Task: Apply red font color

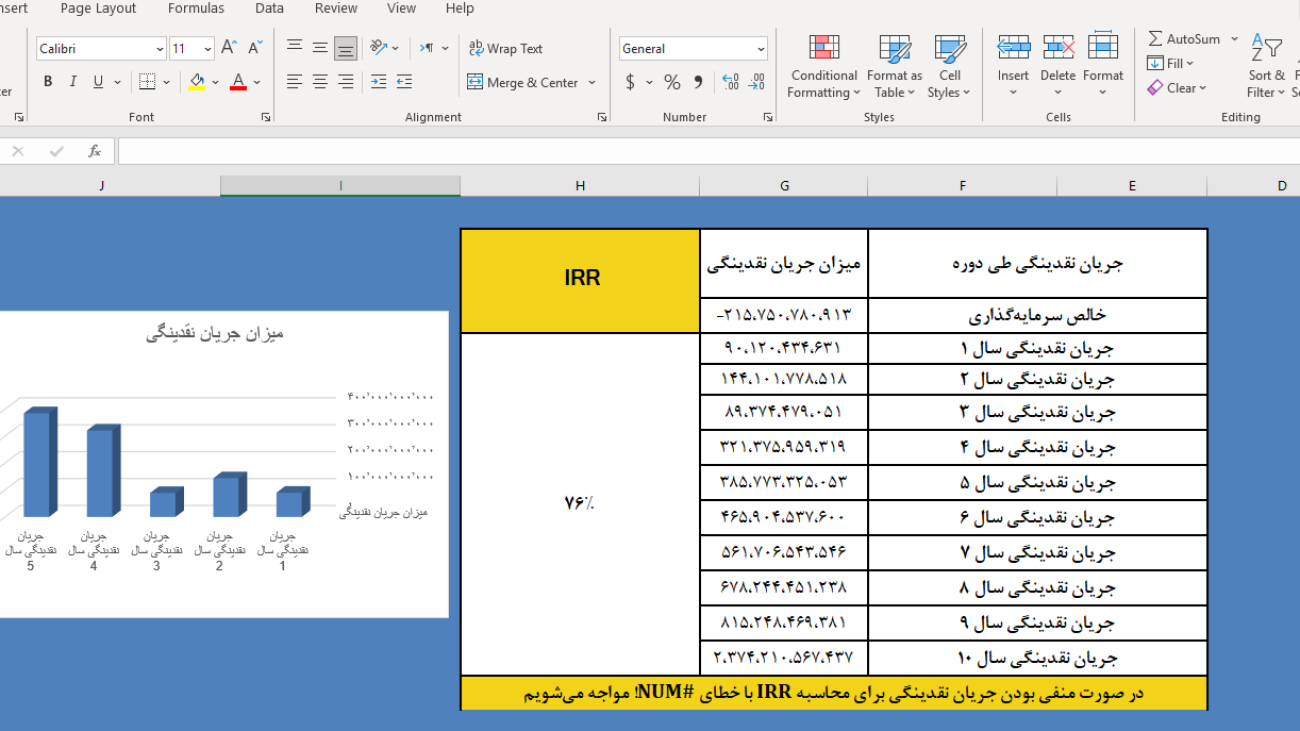Action: tap(238, 82)
